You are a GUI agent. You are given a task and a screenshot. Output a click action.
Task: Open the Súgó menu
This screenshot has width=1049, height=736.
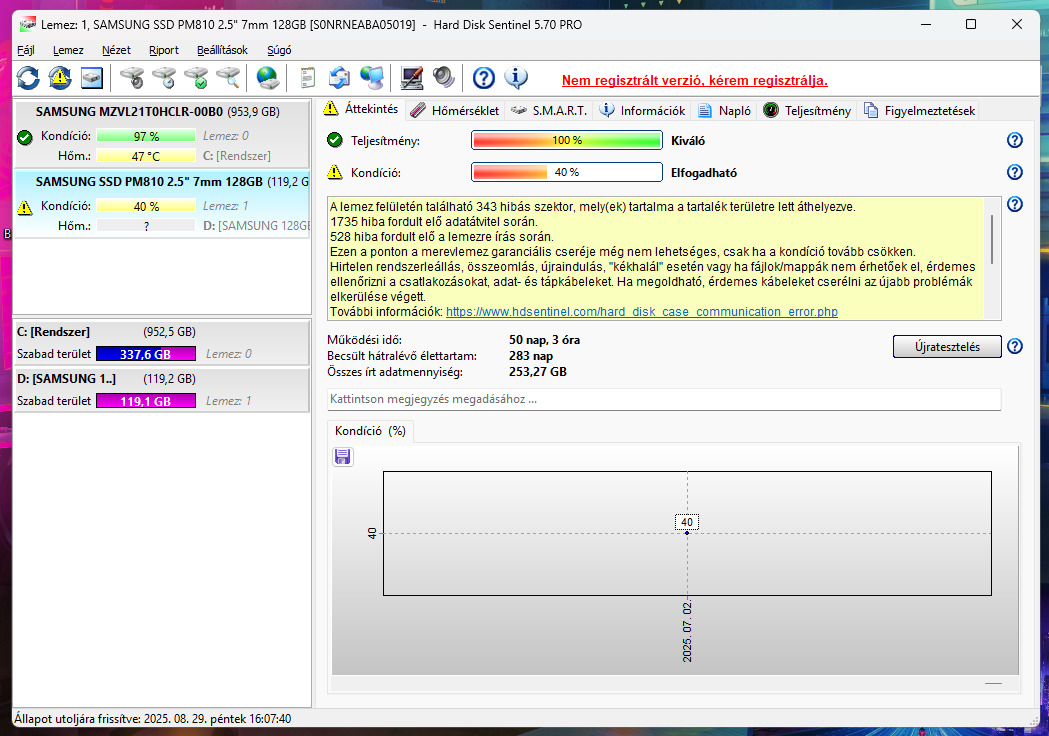click(x=279, y=50)
